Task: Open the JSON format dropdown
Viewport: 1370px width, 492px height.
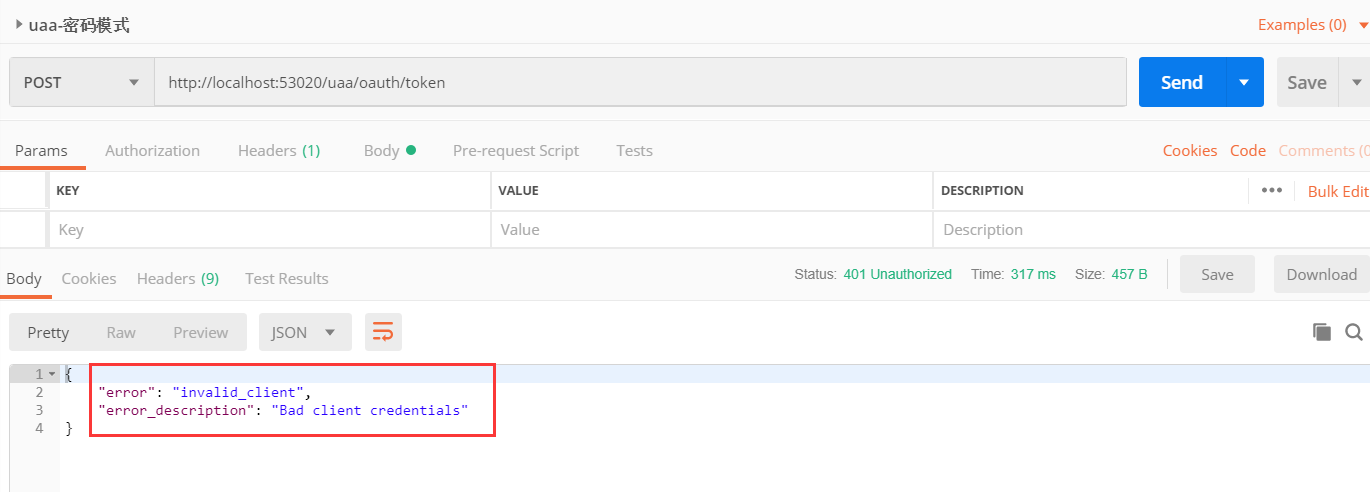Action: pos(305,332)
